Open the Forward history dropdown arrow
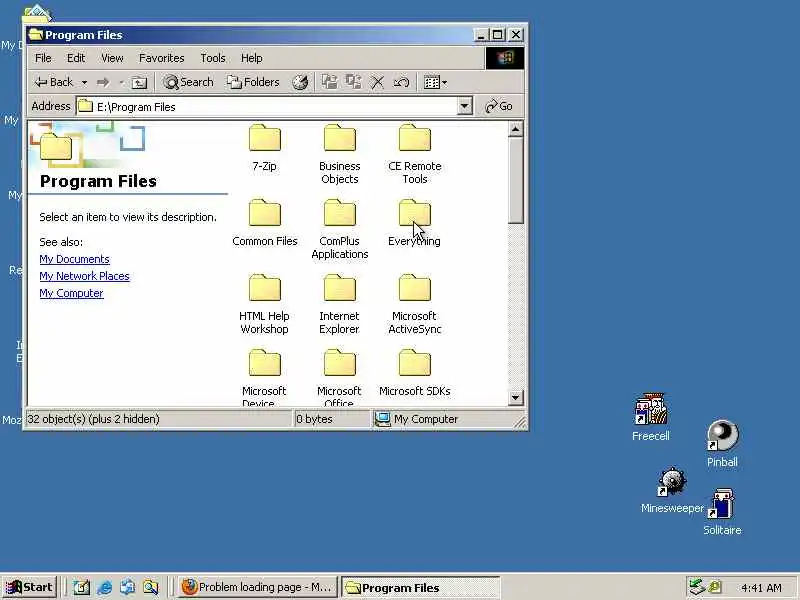 pos(121,83)
